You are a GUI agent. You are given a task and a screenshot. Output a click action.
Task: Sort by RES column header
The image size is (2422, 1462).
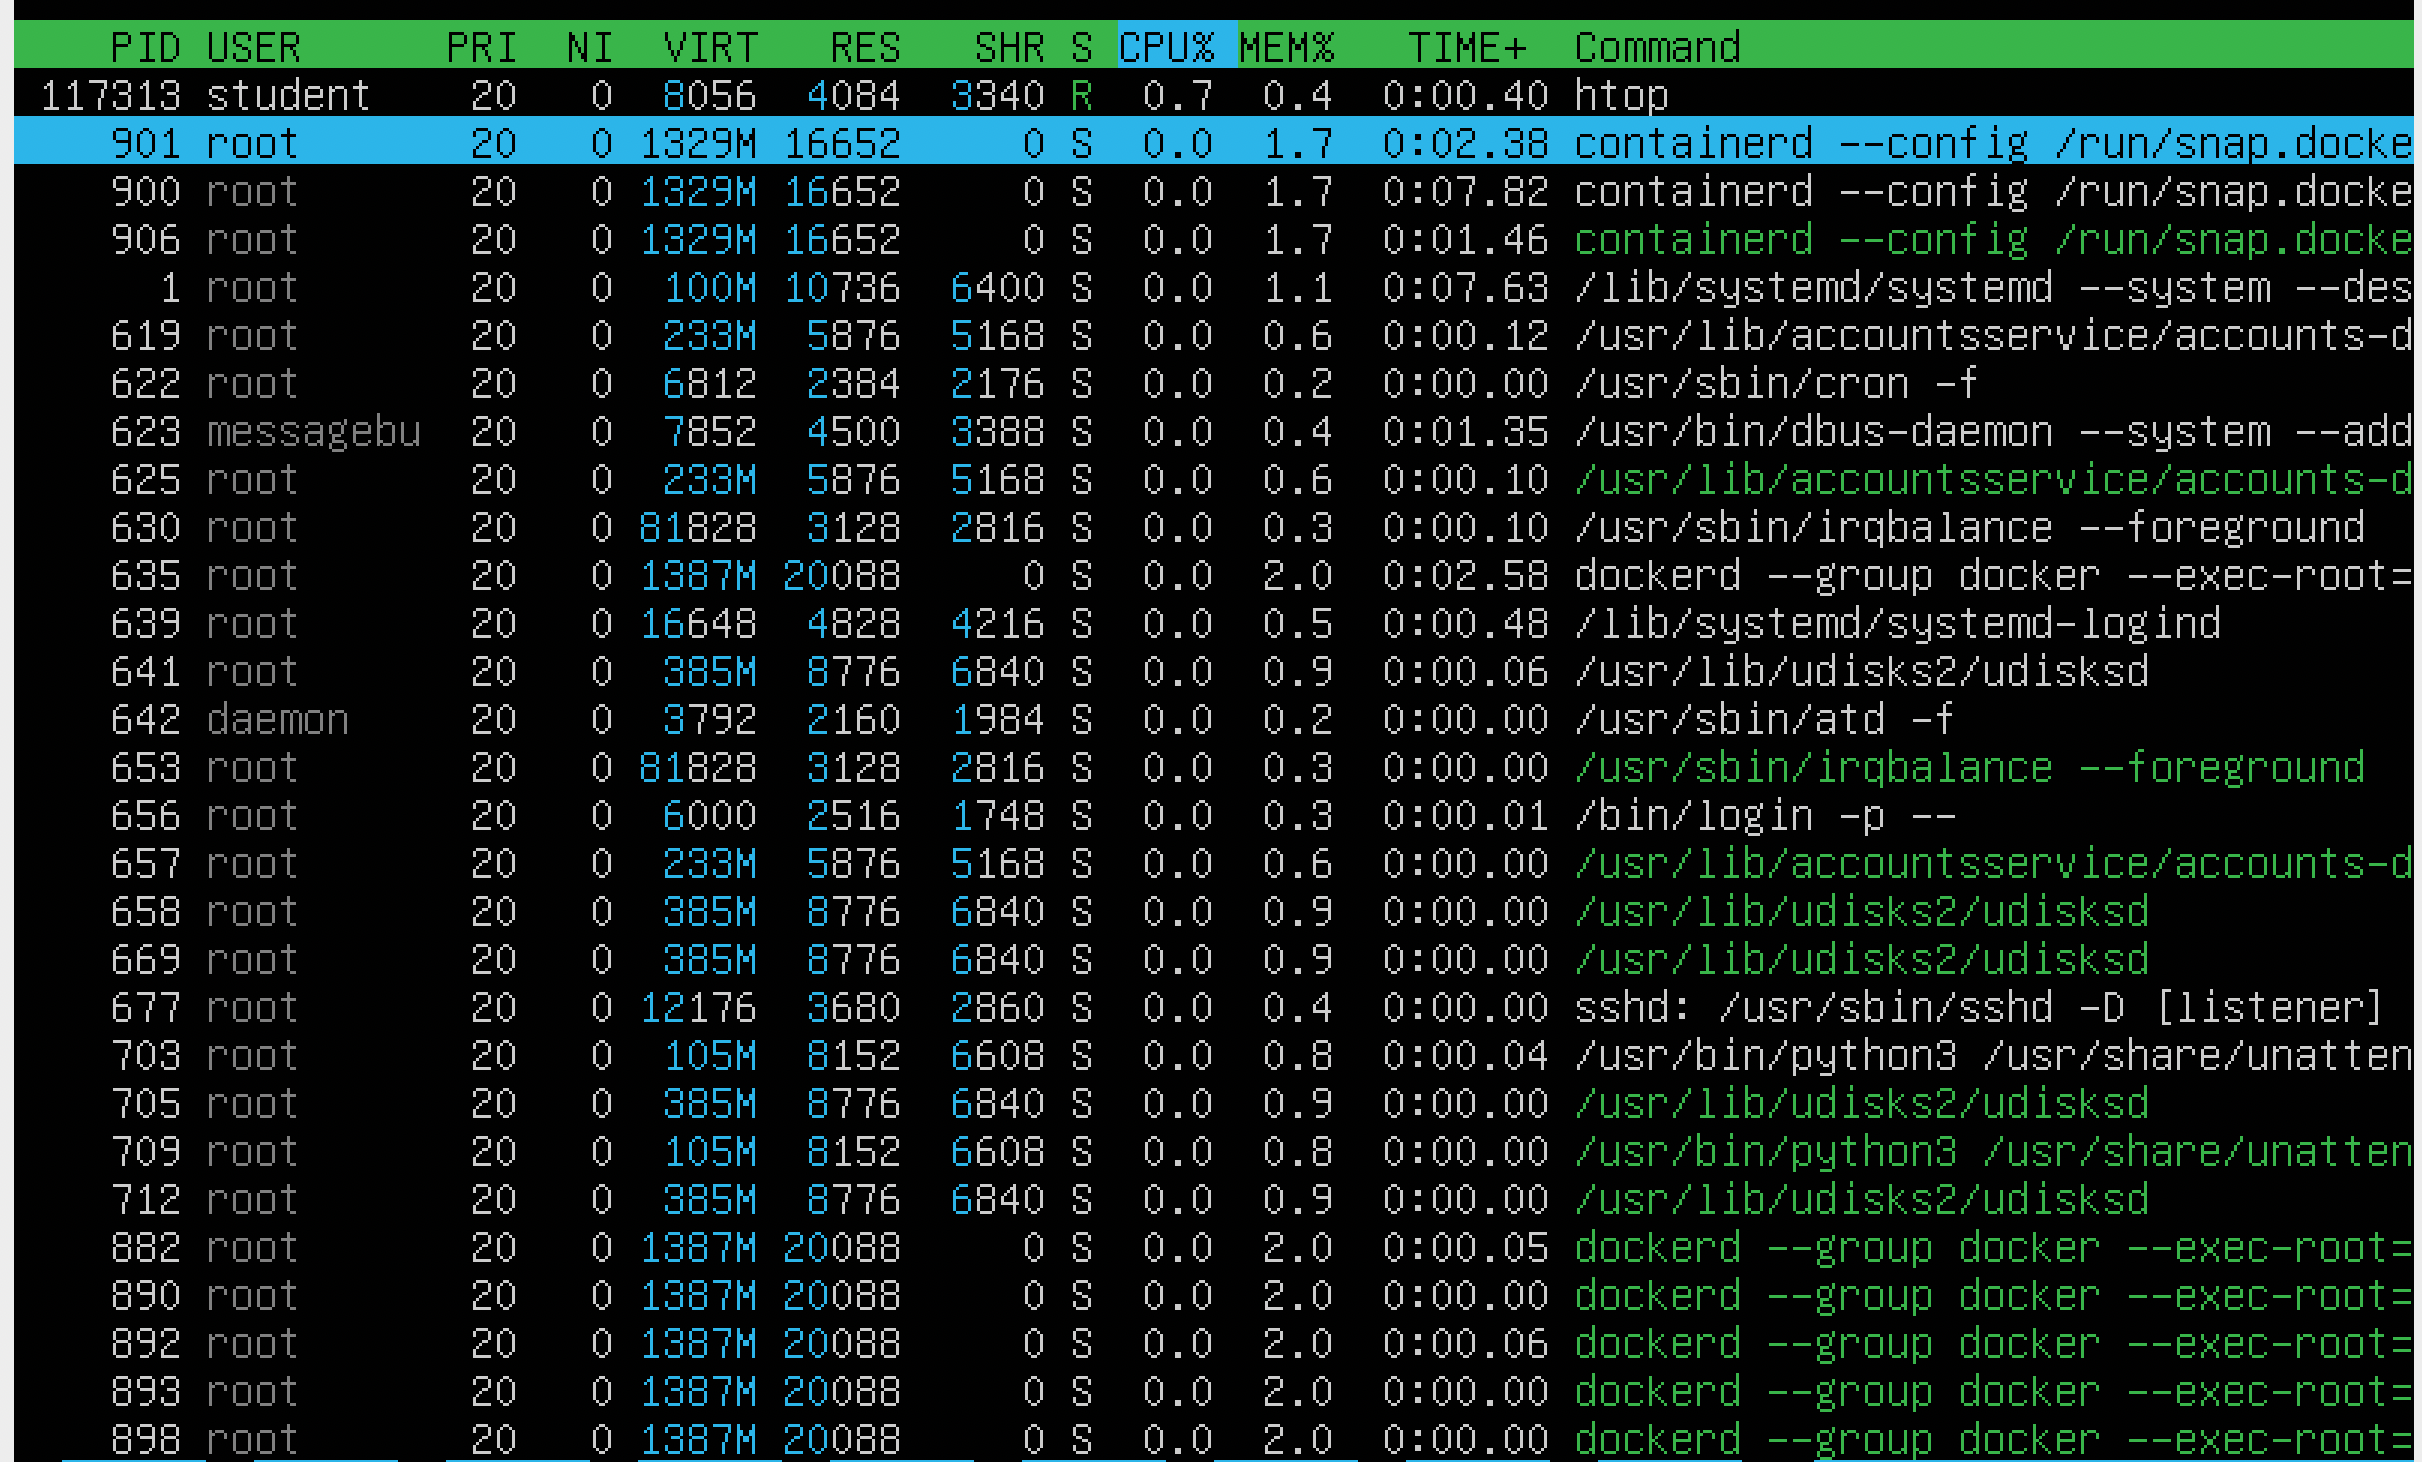[x=866, y=47]
